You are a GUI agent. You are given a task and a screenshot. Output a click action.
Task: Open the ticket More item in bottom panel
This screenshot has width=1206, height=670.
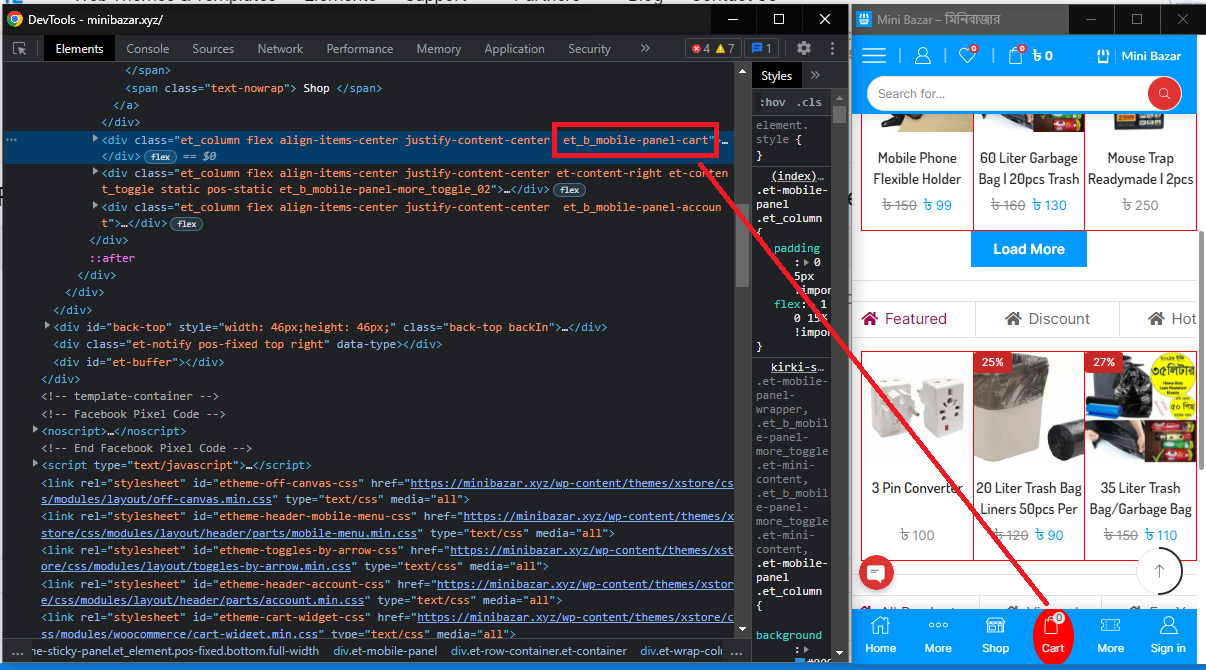[x=1110, y=635]
